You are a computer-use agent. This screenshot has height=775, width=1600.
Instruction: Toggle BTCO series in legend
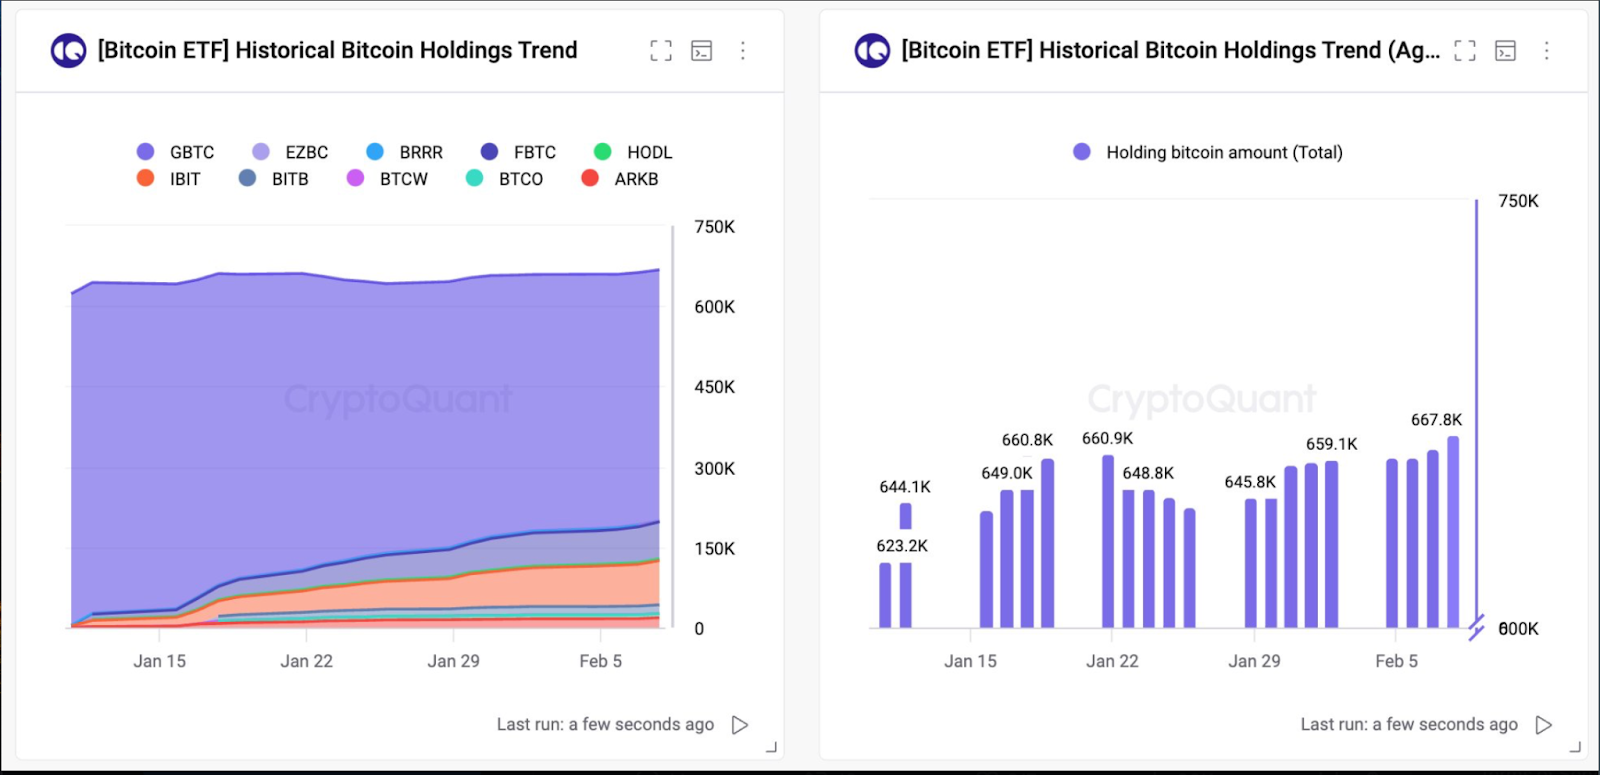505,179
